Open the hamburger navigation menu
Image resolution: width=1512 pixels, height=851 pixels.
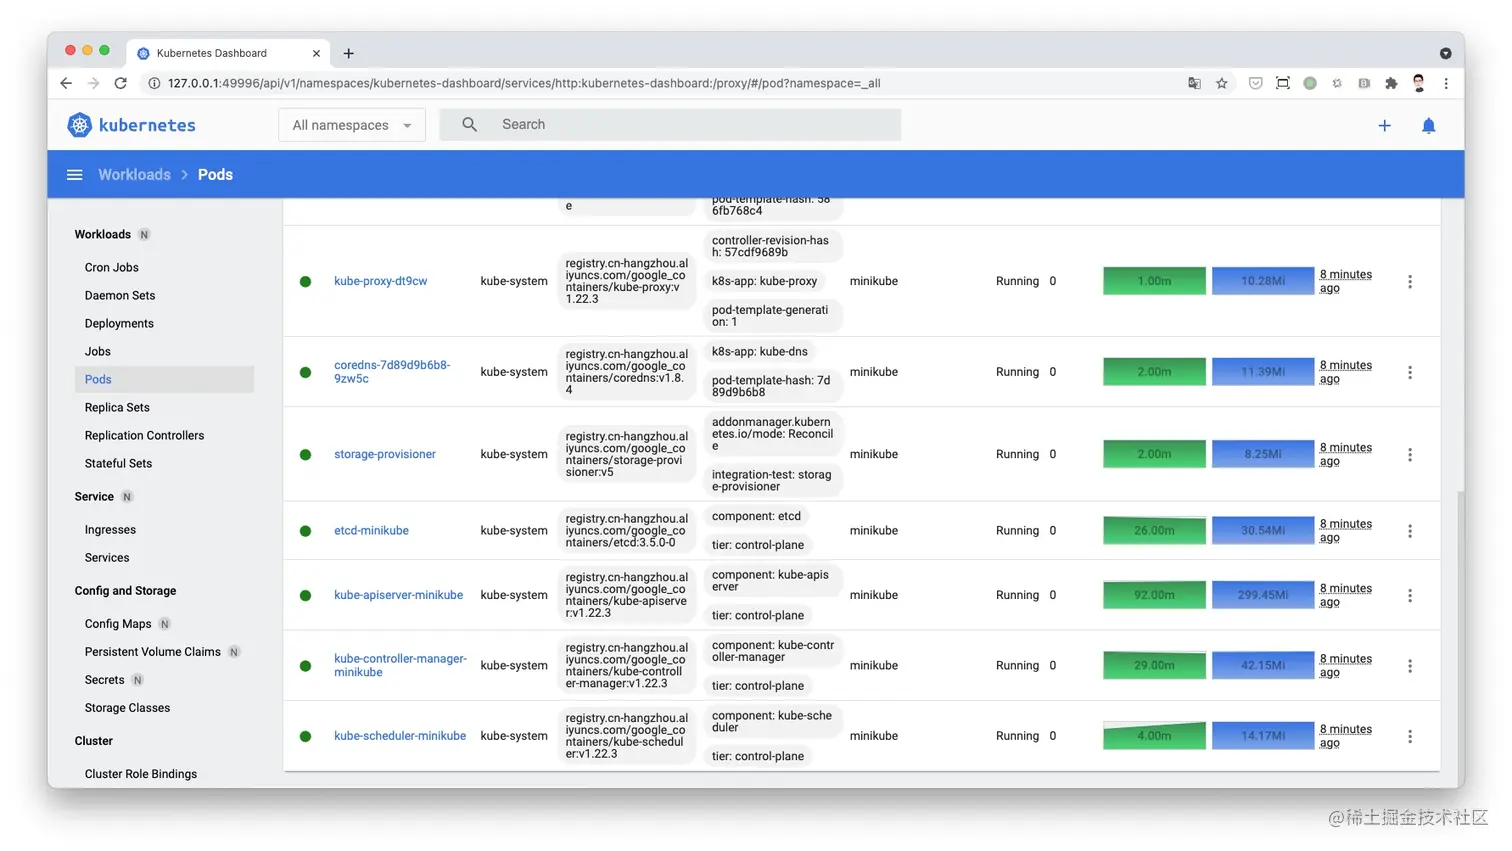[74, 174]
